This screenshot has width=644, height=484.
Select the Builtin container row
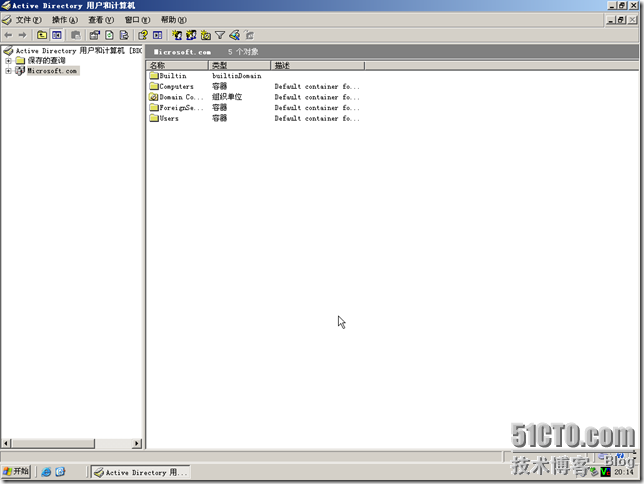pos(173,76)
